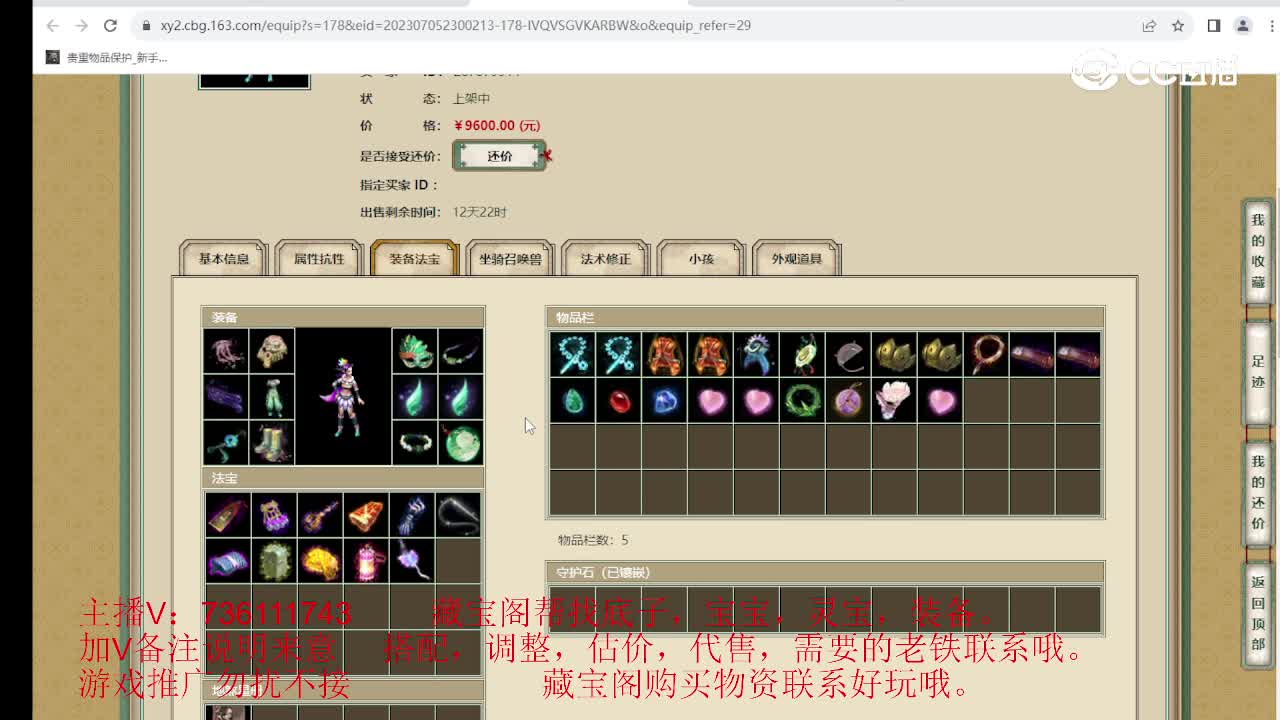Bookmark this page with the star
1280x720 pixels.
pyautogui.click(x=1178, y=25)
